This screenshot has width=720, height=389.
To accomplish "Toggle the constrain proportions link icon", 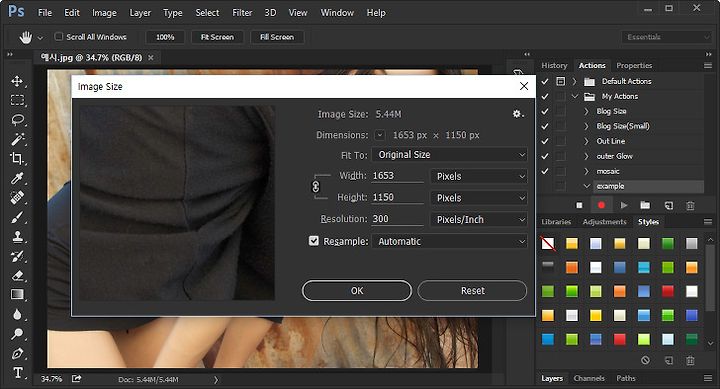I will pos(315,186).
